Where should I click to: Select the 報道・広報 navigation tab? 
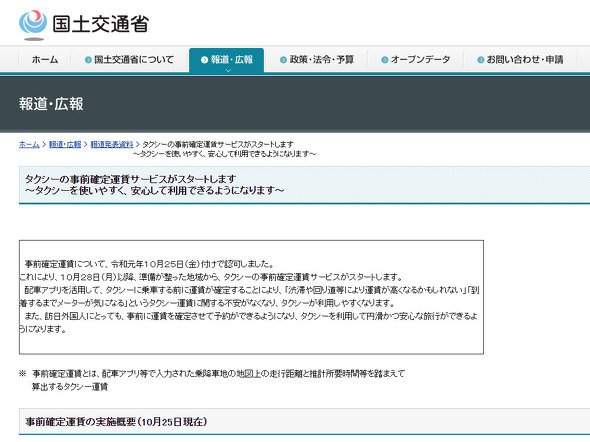click(227, 60)
